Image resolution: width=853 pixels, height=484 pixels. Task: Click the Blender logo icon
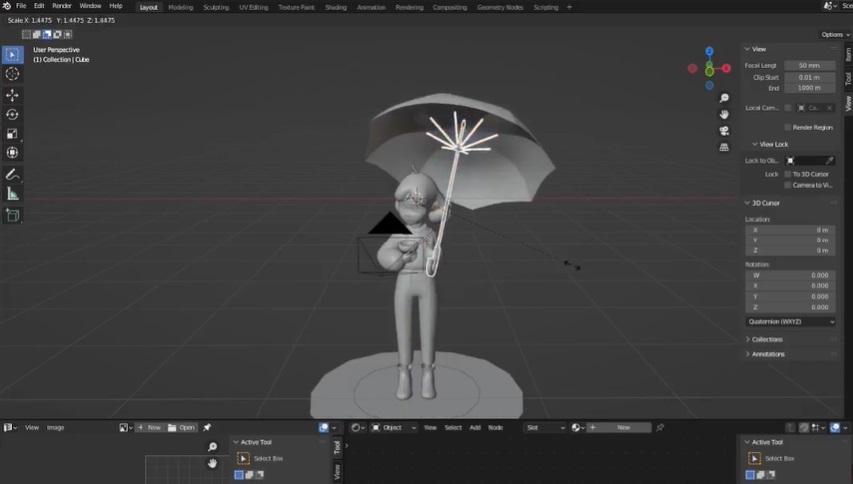click(7, 6)
